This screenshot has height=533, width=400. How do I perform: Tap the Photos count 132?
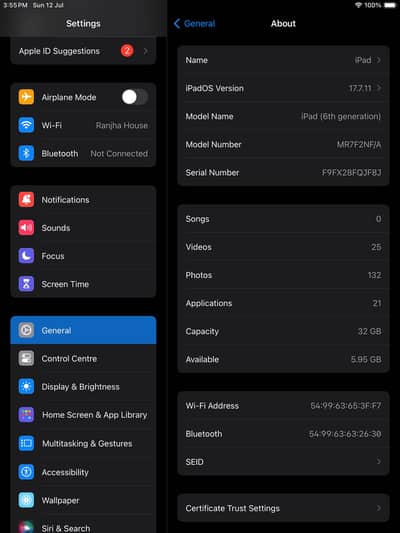[x=374, y=275]
